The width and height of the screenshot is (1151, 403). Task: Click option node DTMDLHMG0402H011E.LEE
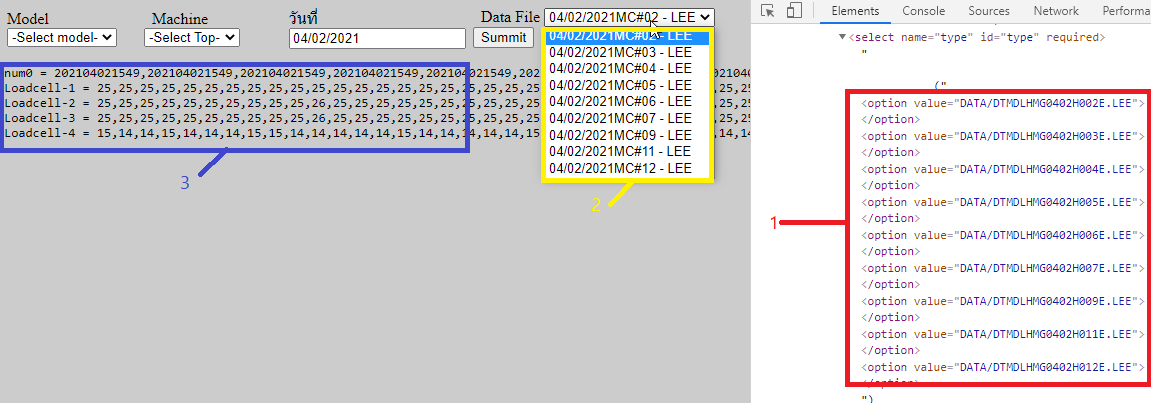pos(1003,334)
